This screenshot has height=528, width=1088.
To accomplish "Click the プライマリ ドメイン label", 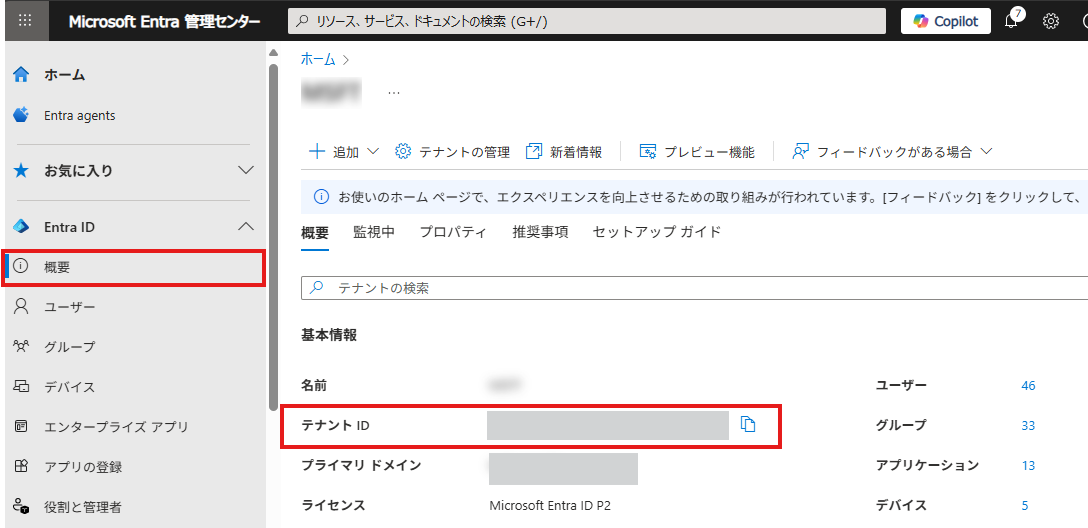I will pyautogui.click(x=362, y=466).
